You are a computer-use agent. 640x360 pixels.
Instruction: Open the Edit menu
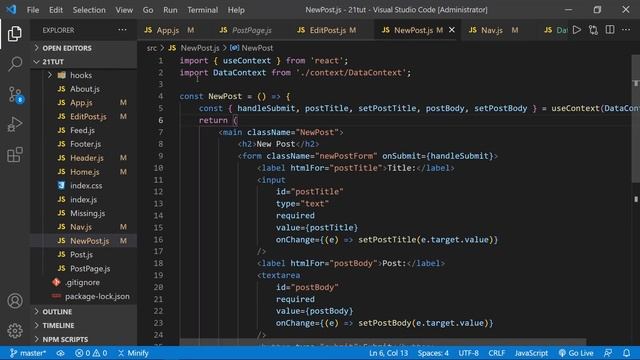(x=56, y=10)
